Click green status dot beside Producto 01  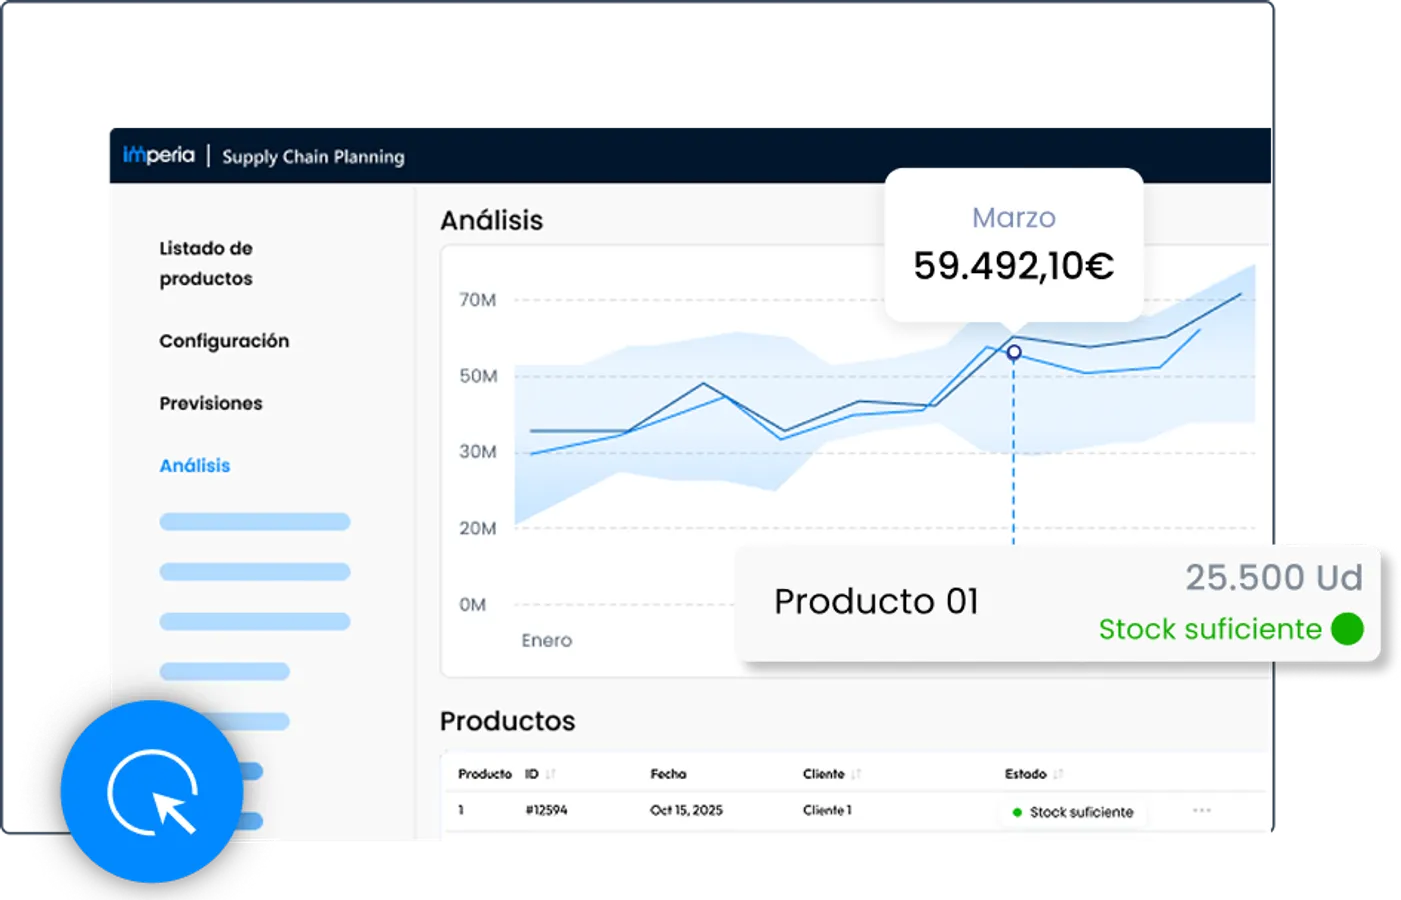(x=1347, y=629)
